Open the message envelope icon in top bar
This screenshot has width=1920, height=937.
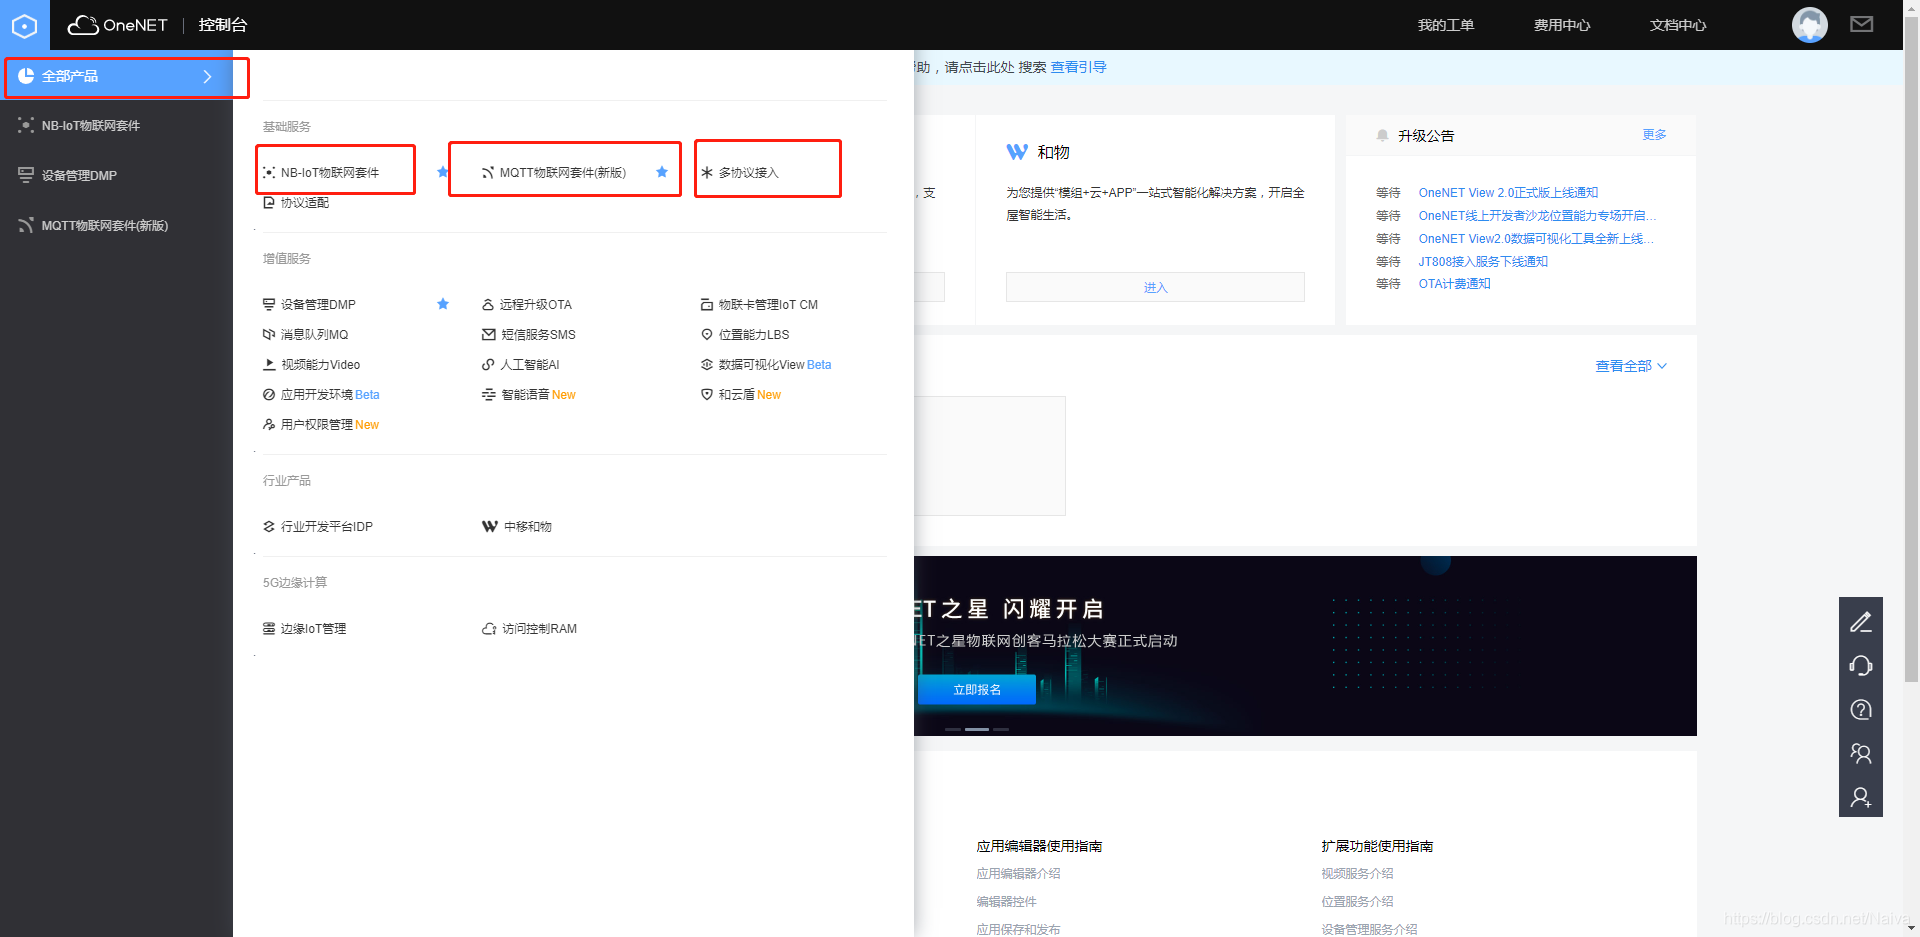tap(1861, 24)
